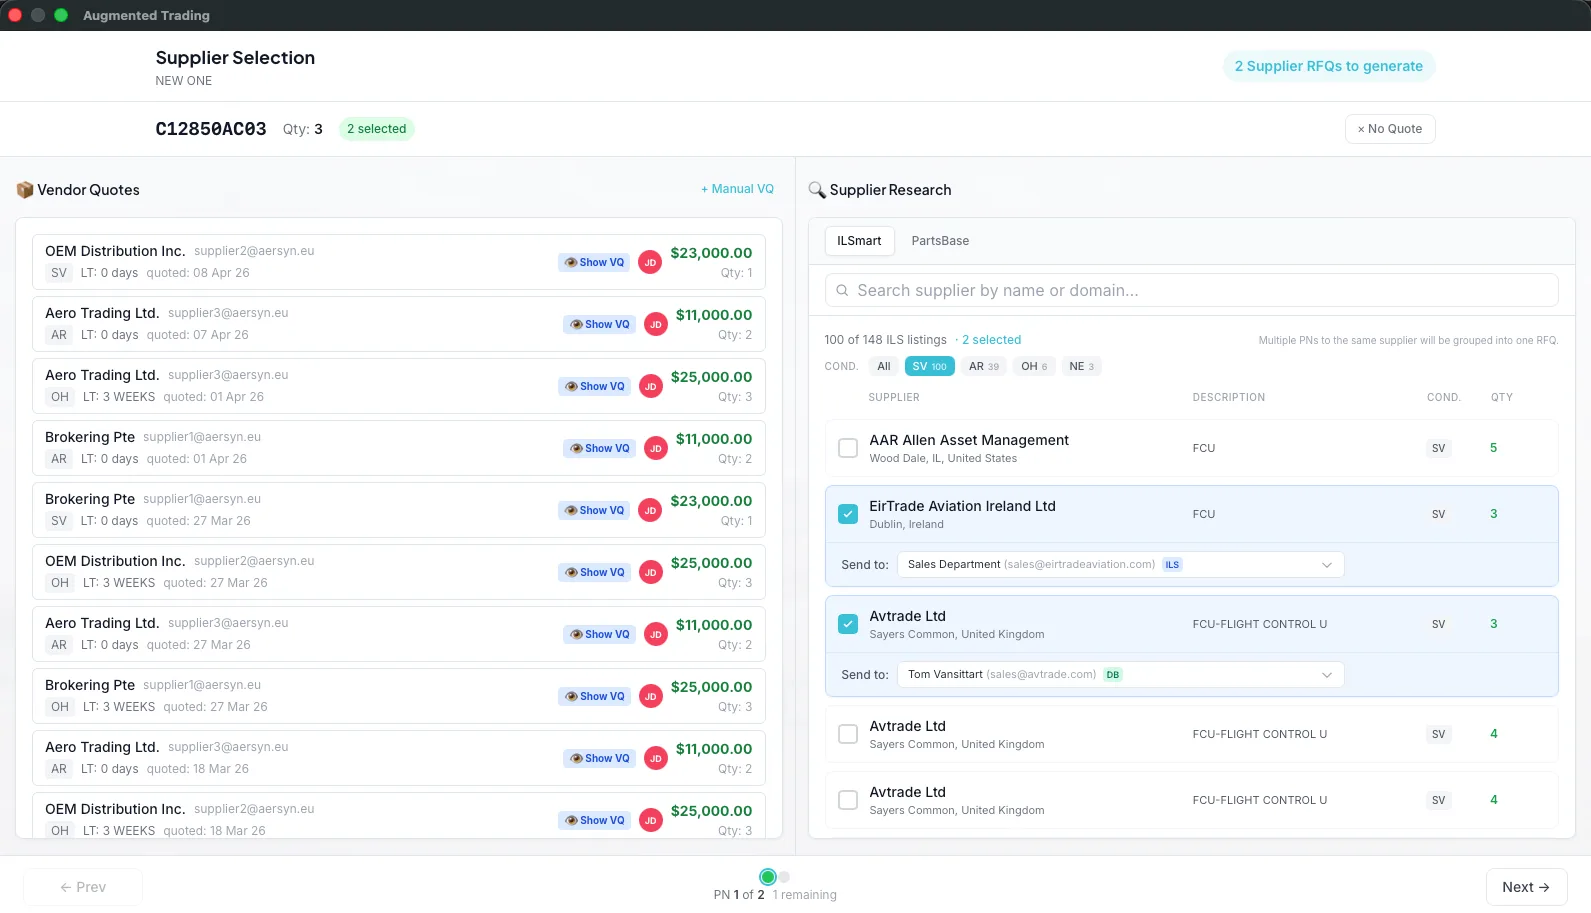Click the COND. column header in the listings table
The width and height of the screenshot is (1591, 913).
click(1444, 398)
